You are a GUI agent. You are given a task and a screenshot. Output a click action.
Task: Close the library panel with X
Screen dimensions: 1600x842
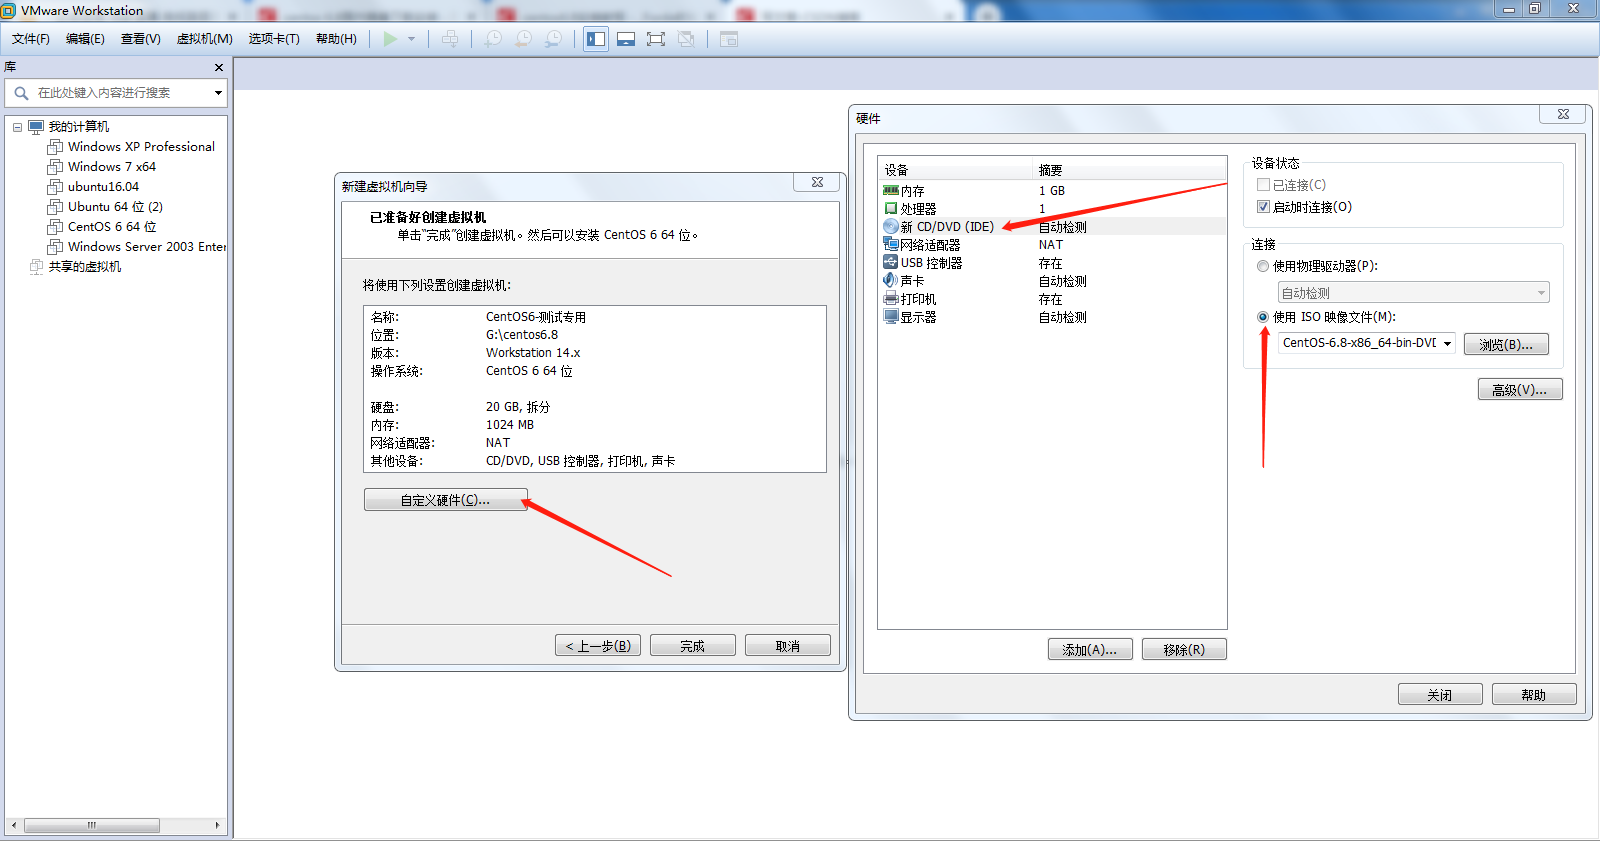[219, 67]
